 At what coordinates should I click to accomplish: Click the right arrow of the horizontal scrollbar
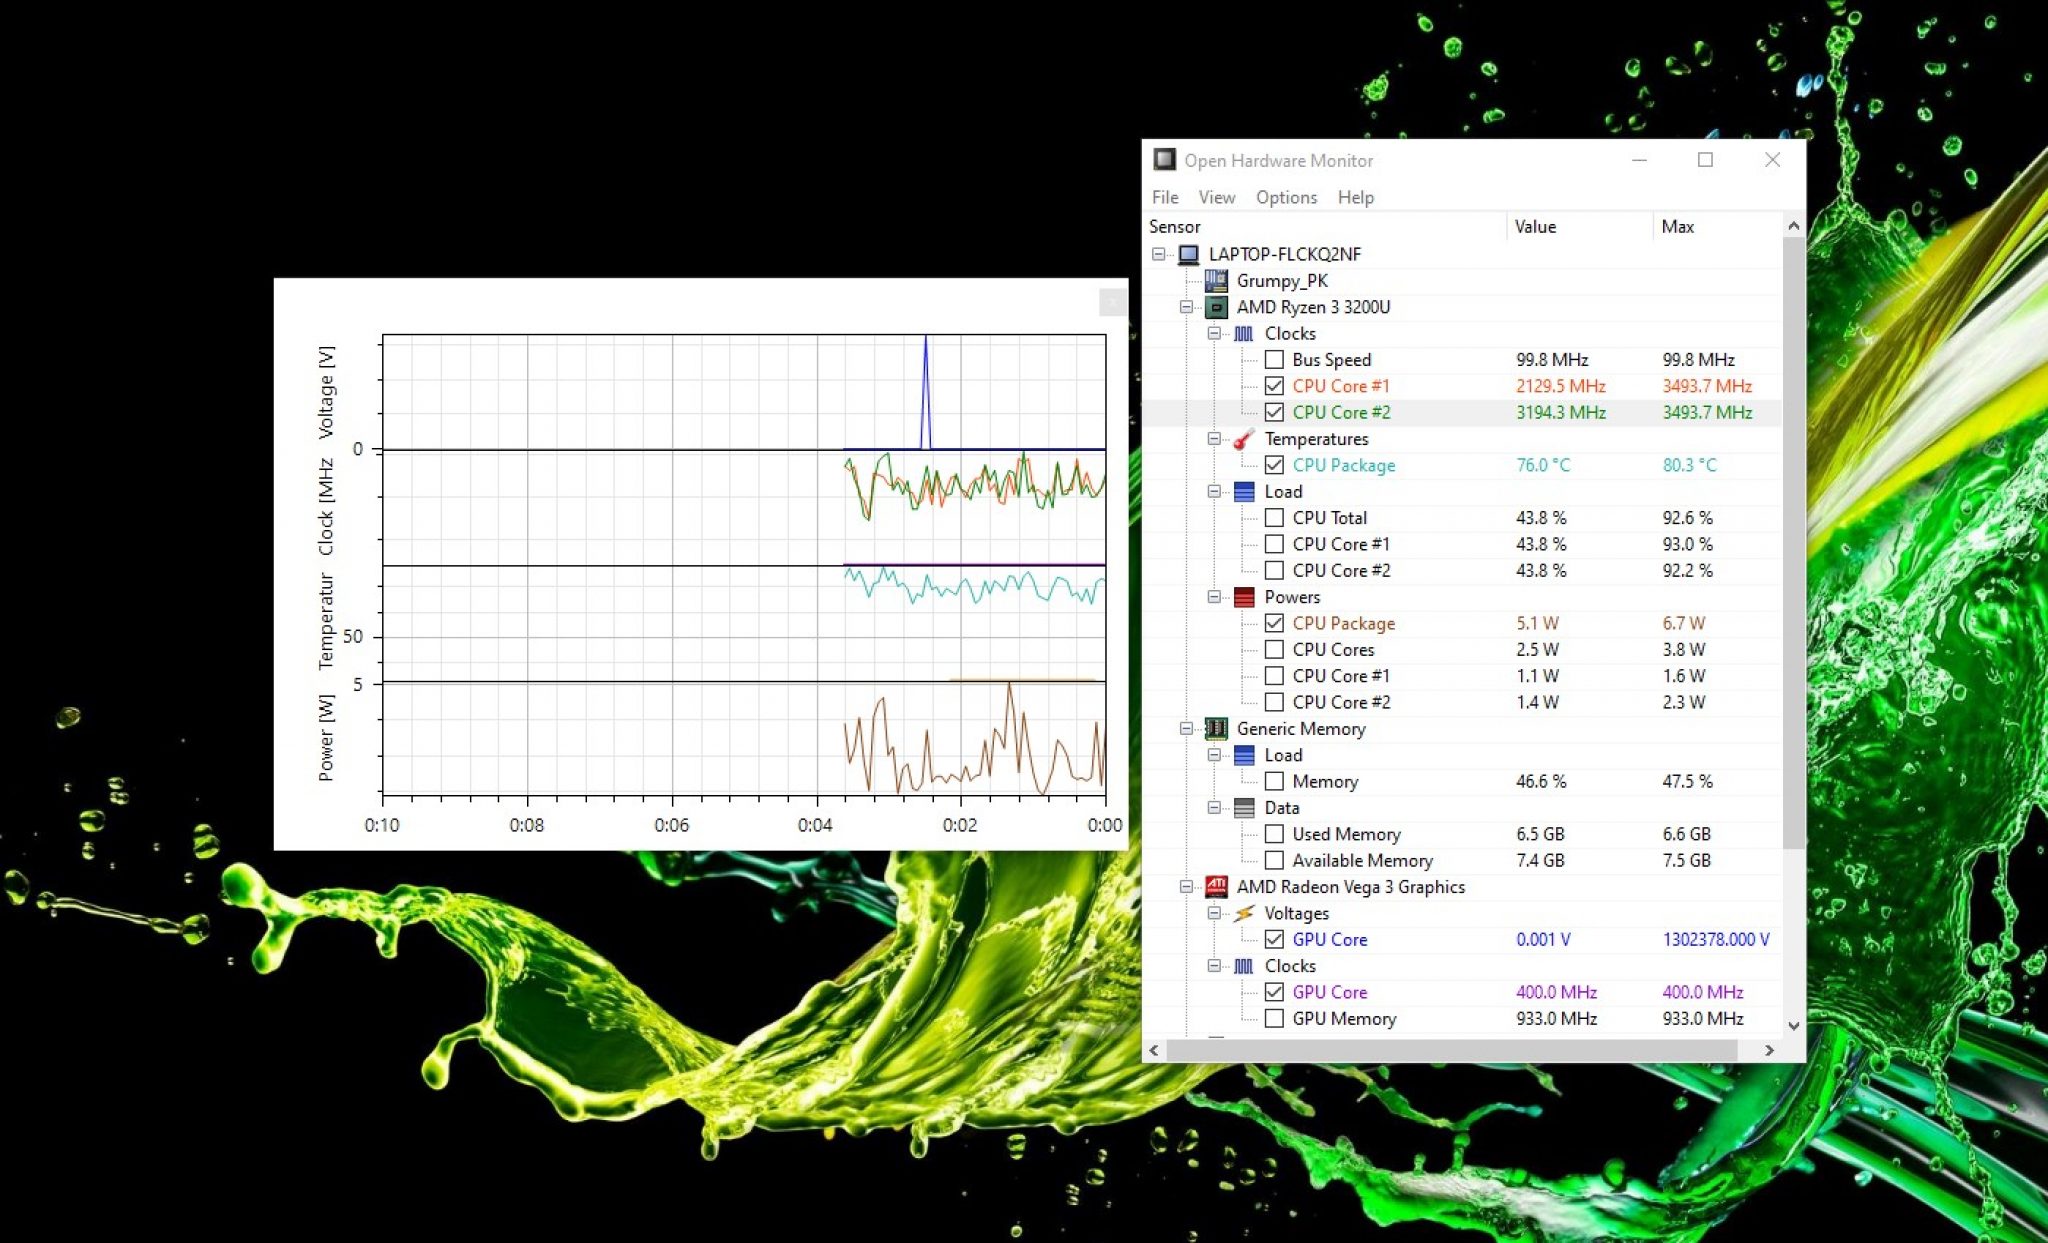pyautogui.click(x=1769, y=1051)
